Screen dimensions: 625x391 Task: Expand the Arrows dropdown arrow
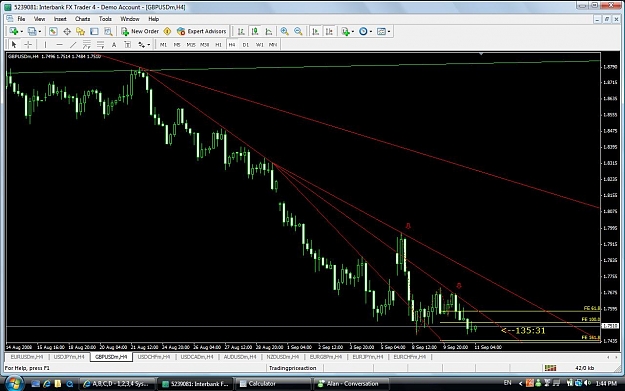pyautogui.click(x=149, y=45)
